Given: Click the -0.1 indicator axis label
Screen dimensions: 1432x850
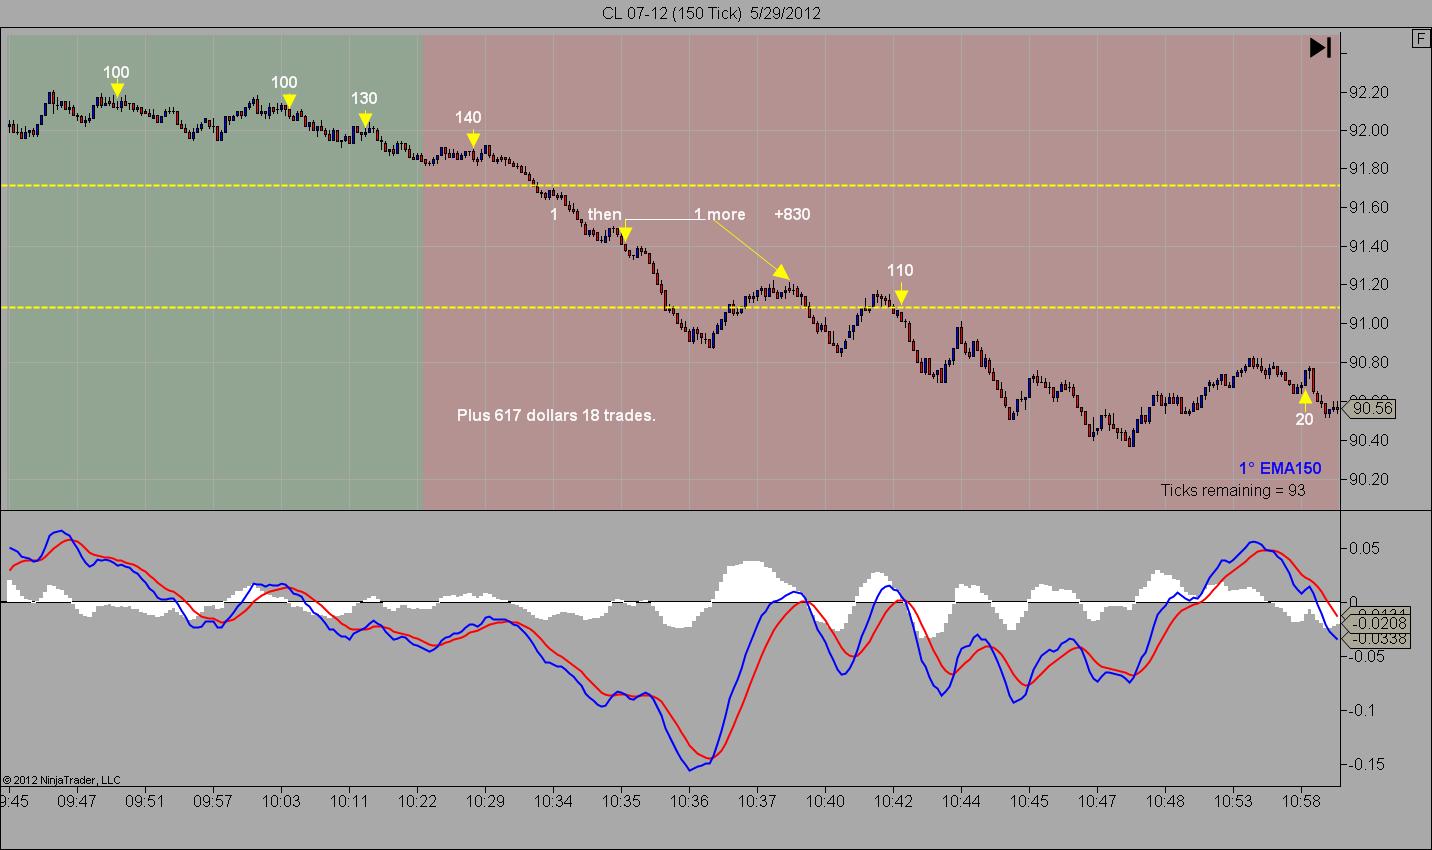Looking at the screenshot, I should 1364,710.
